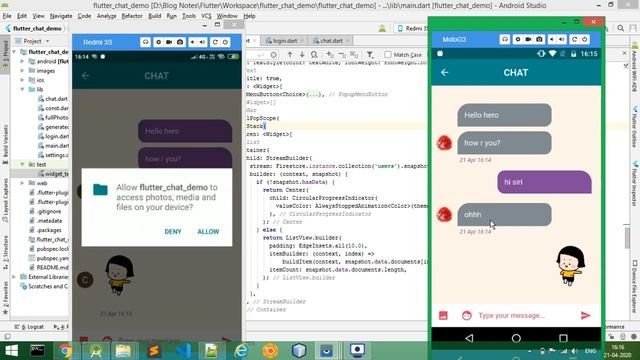This screenshot has width=640, height=360.
Task: Collapse the test folder
Action: coord(22,164)
